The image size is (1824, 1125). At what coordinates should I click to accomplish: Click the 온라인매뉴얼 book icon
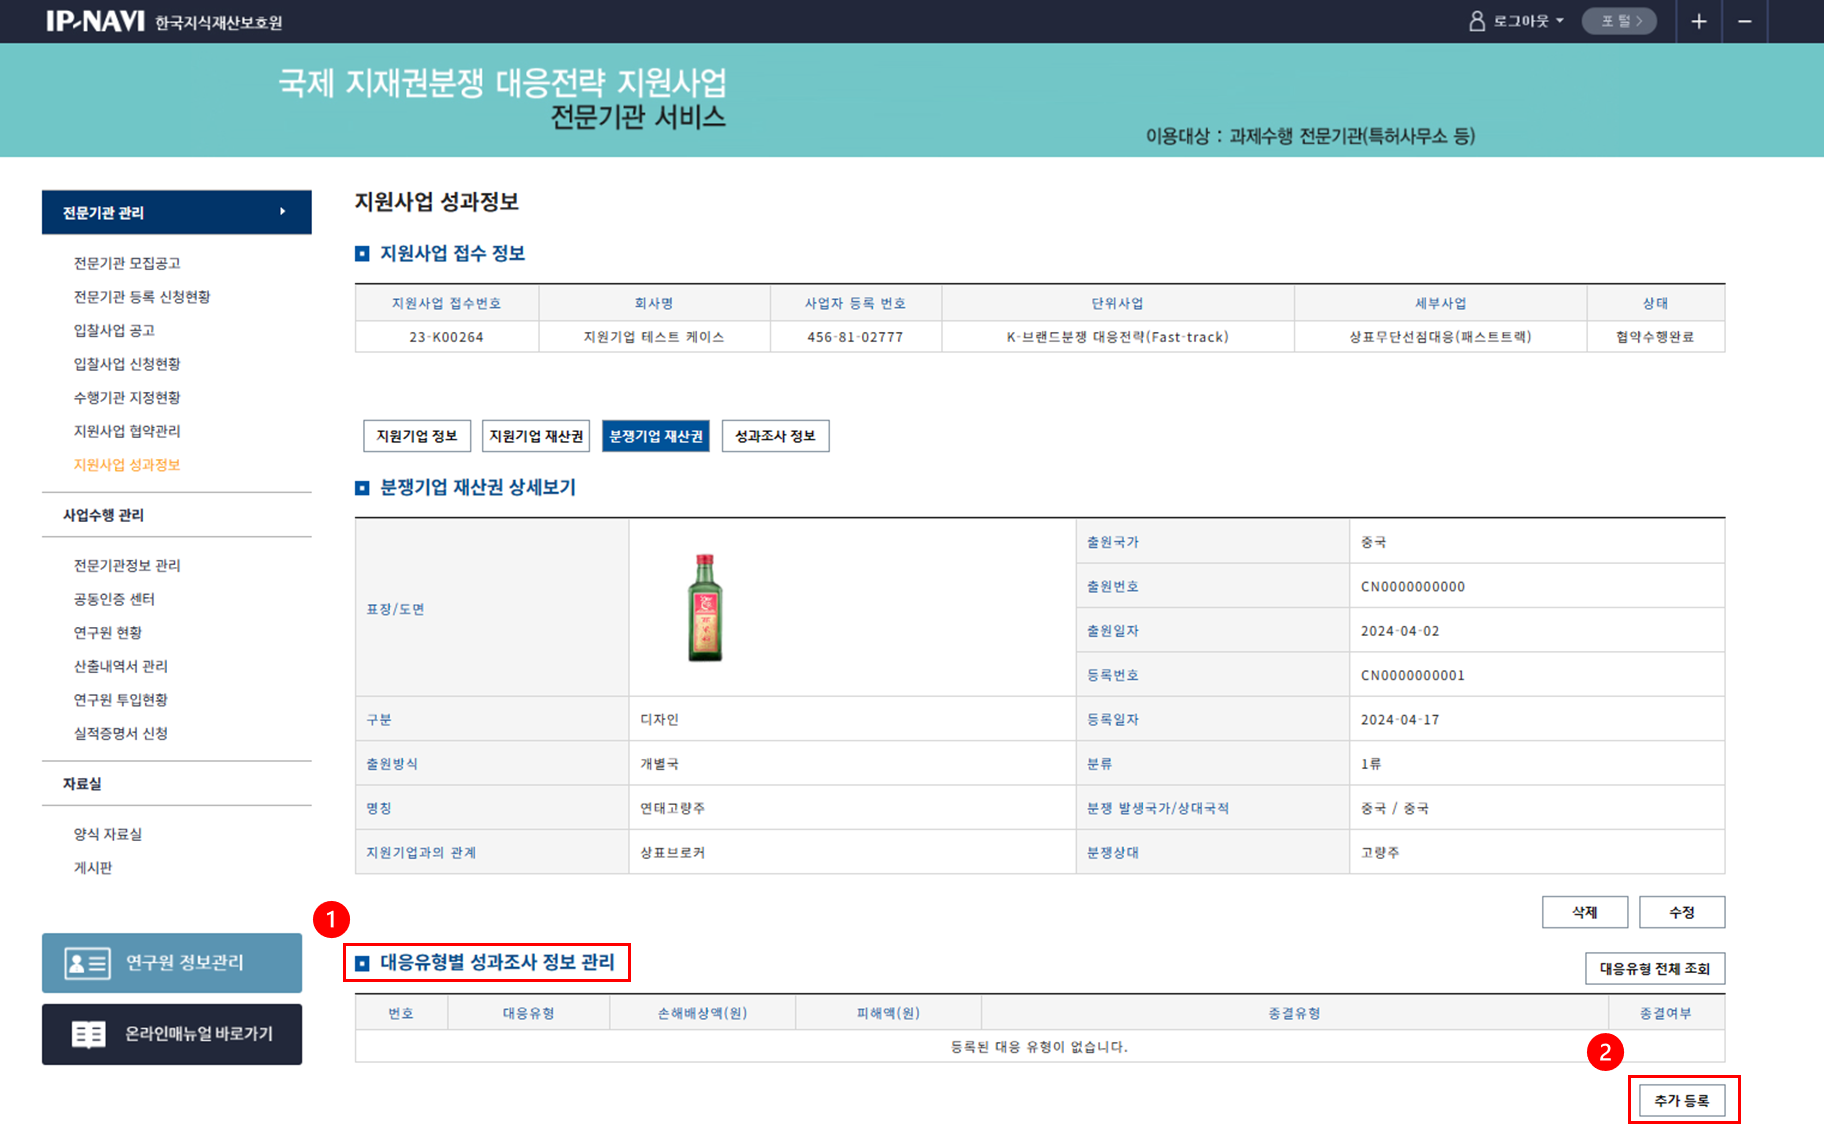point(88,1034)
